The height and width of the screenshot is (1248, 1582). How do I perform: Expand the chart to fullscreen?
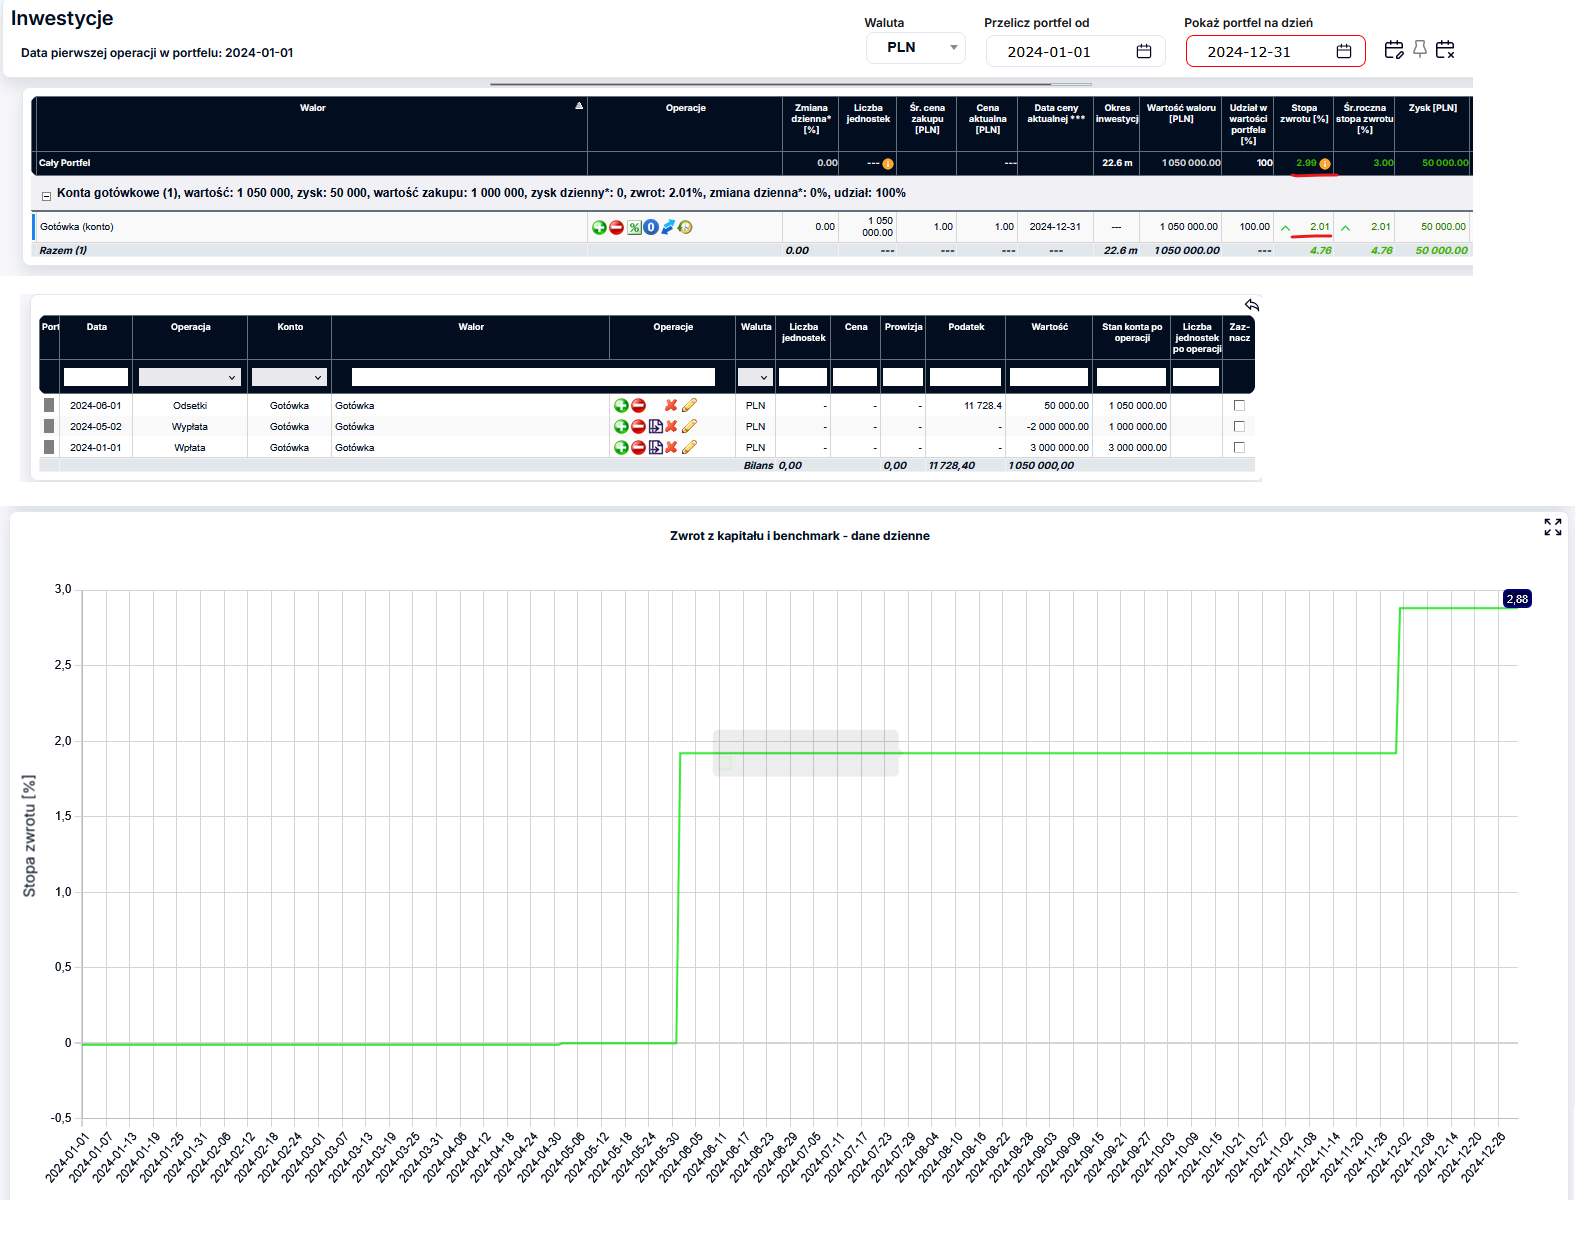[x=1552, y=527]
